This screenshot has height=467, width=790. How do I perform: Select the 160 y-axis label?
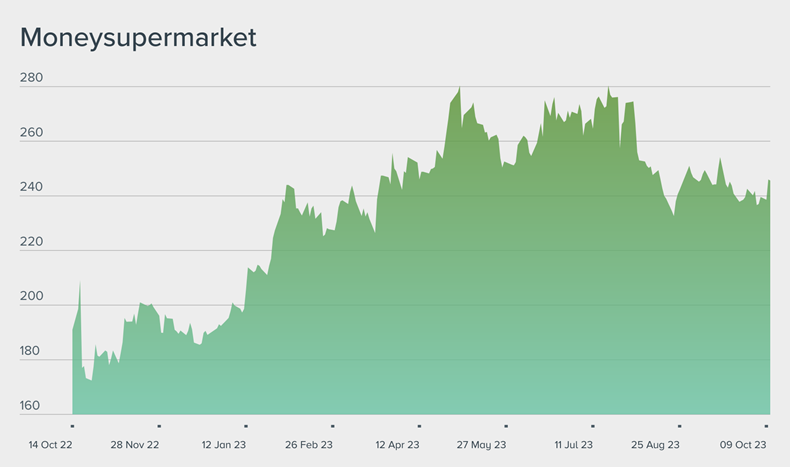(x=30, y=406)
